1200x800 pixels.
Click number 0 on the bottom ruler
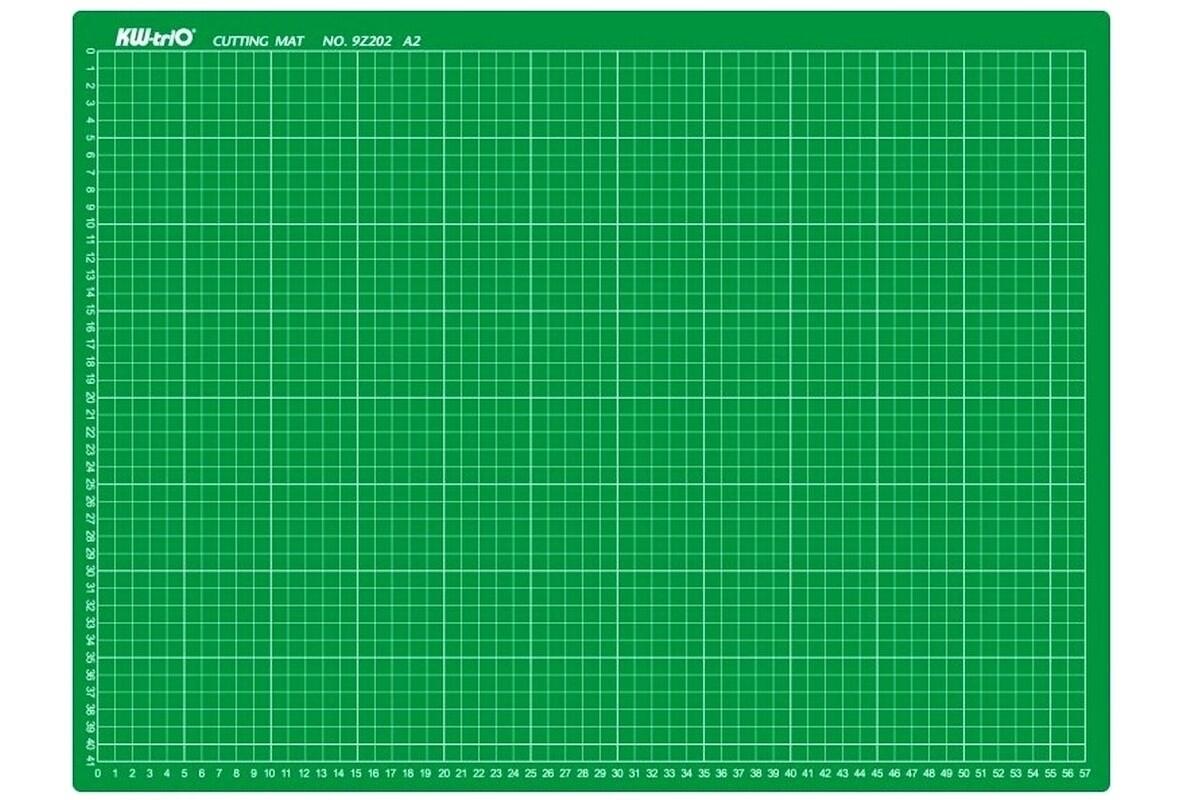click(x=97, y=773)
